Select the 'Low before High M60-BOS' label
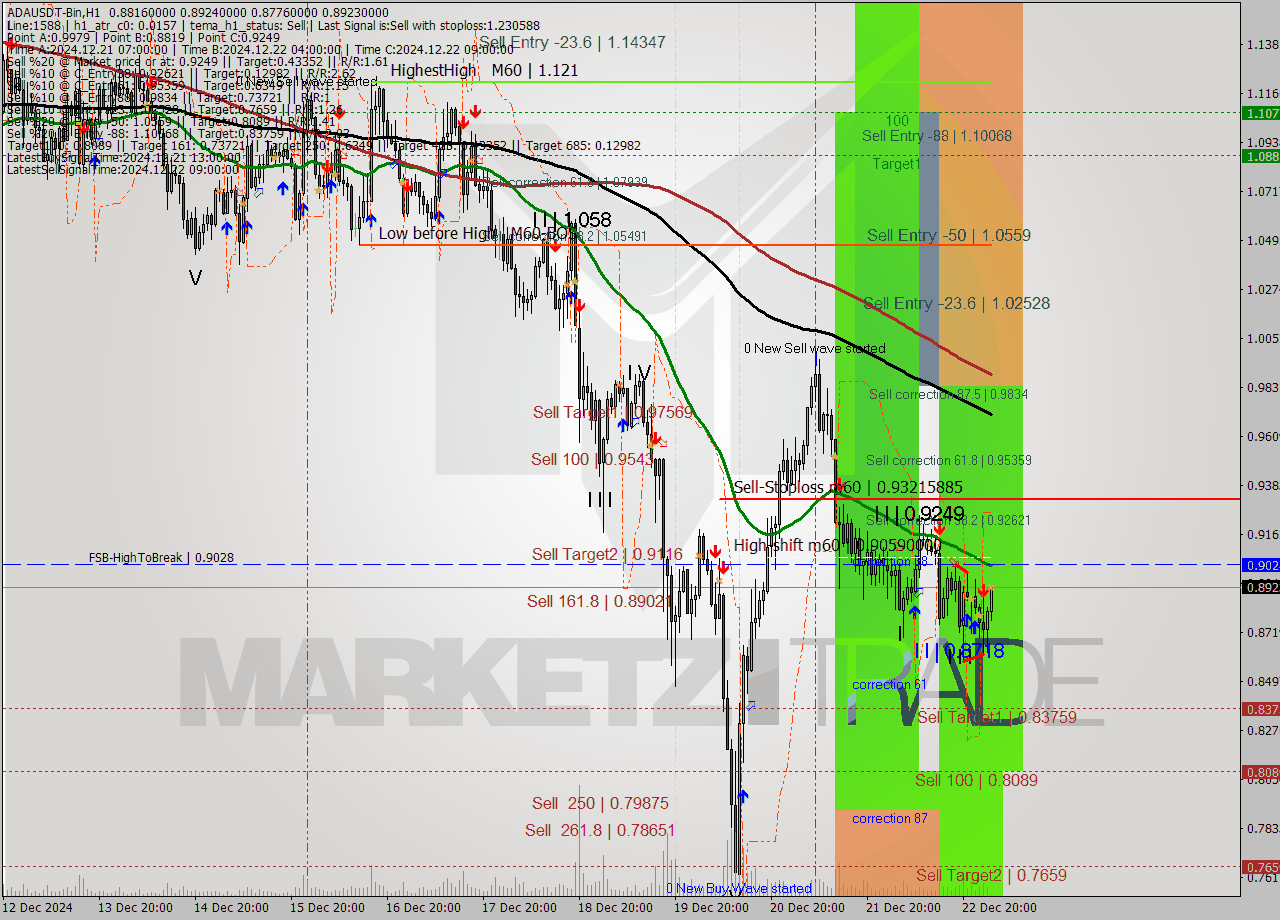The image size is (1280, 920). coord(479,233)
